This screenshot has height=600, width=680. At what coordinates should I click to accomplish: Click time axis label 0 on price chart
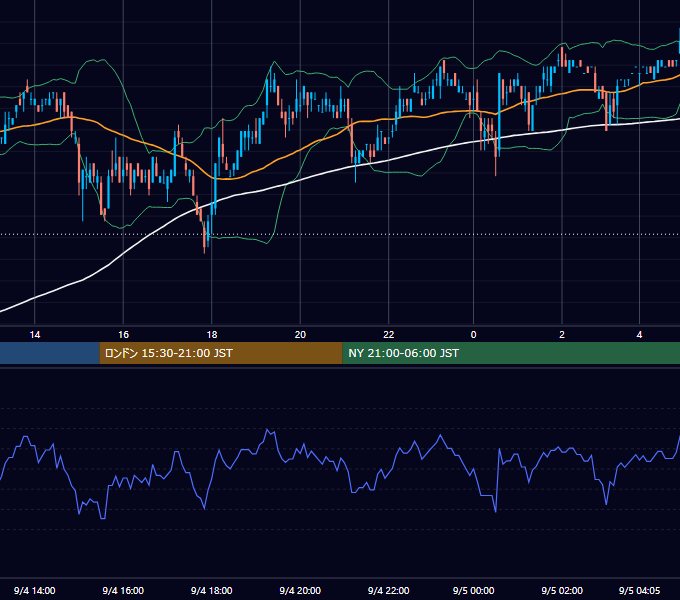tap(474, 335)
